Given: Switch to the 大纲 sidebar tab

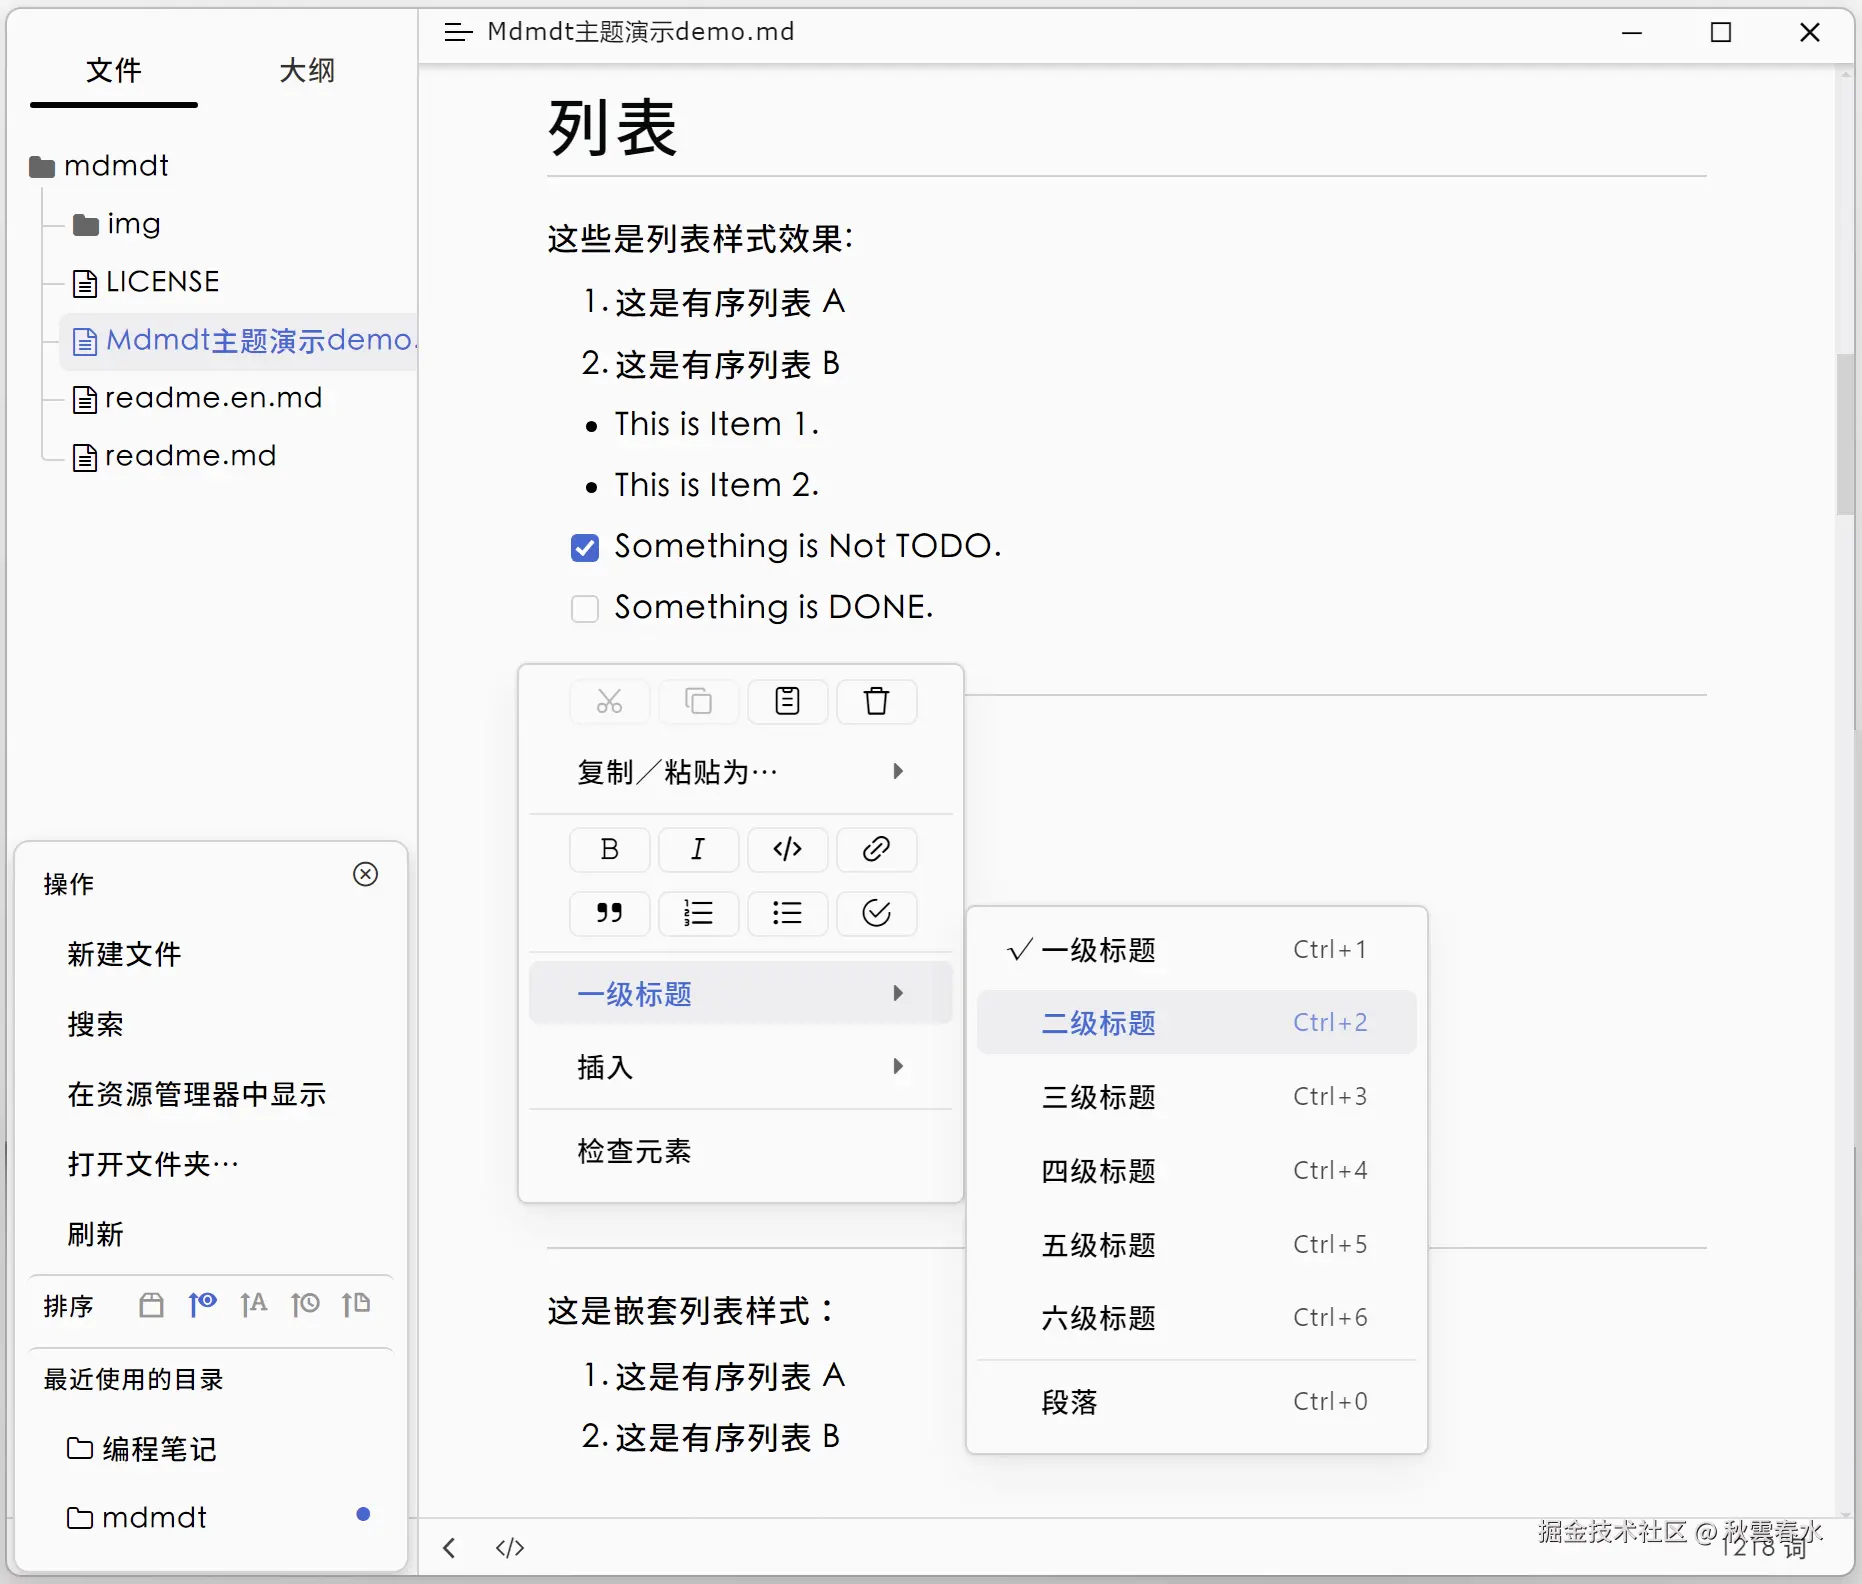Looking at the screenshot, I should [x=307, y=70].
